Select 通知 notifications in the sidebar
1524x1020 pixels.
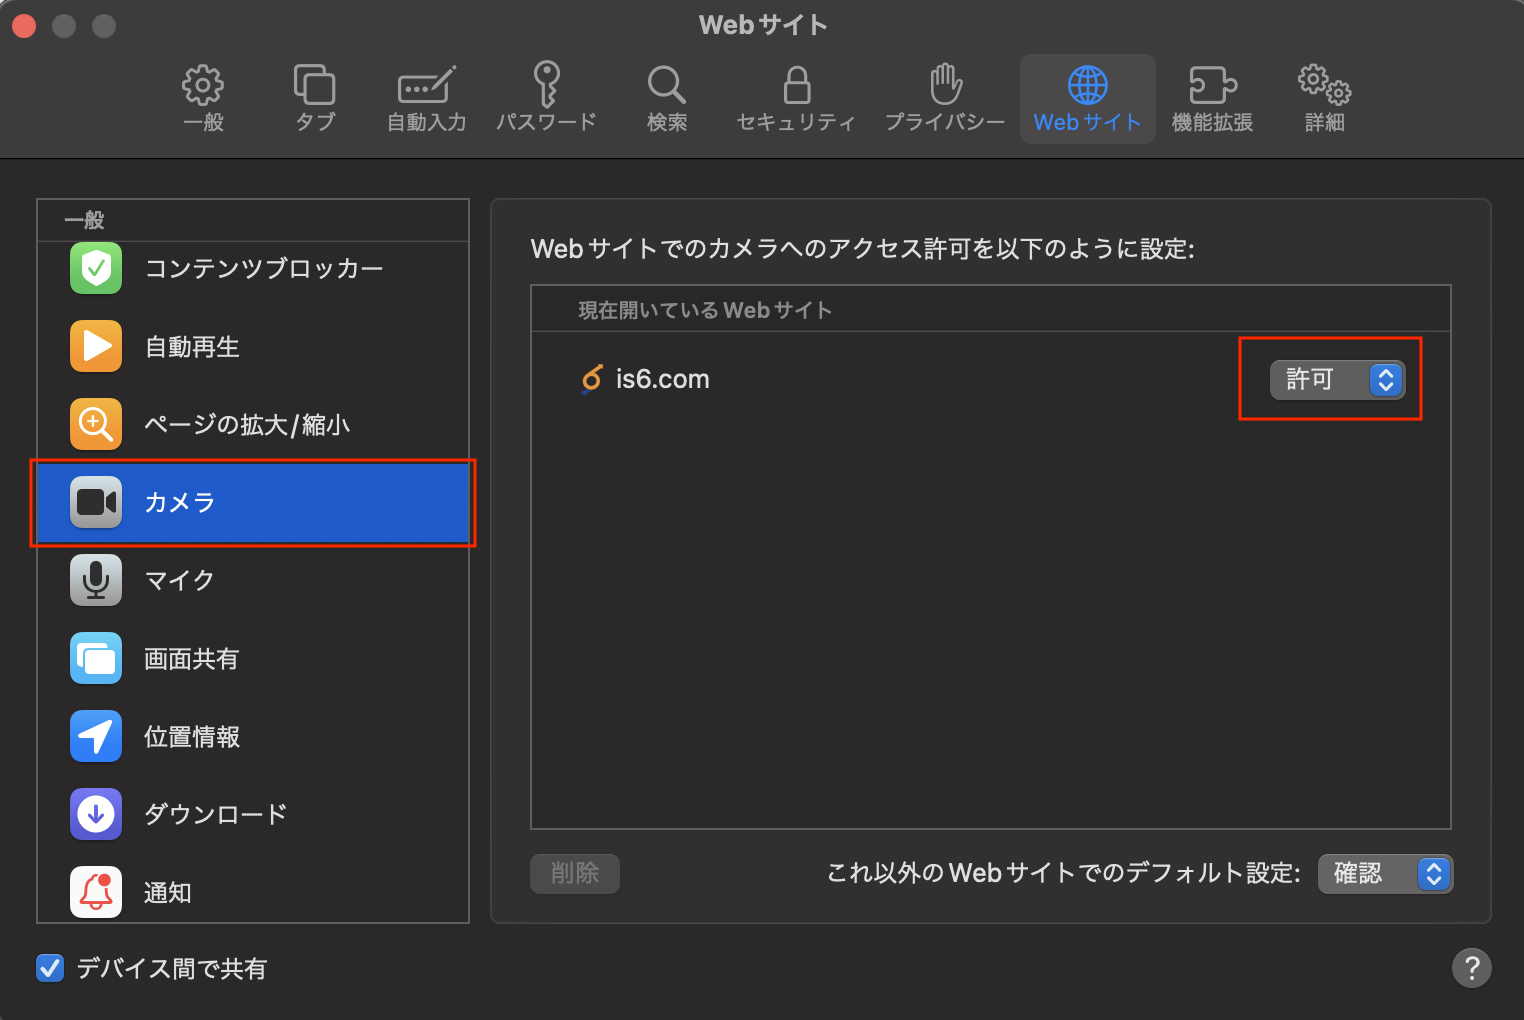tap(253, 892)
